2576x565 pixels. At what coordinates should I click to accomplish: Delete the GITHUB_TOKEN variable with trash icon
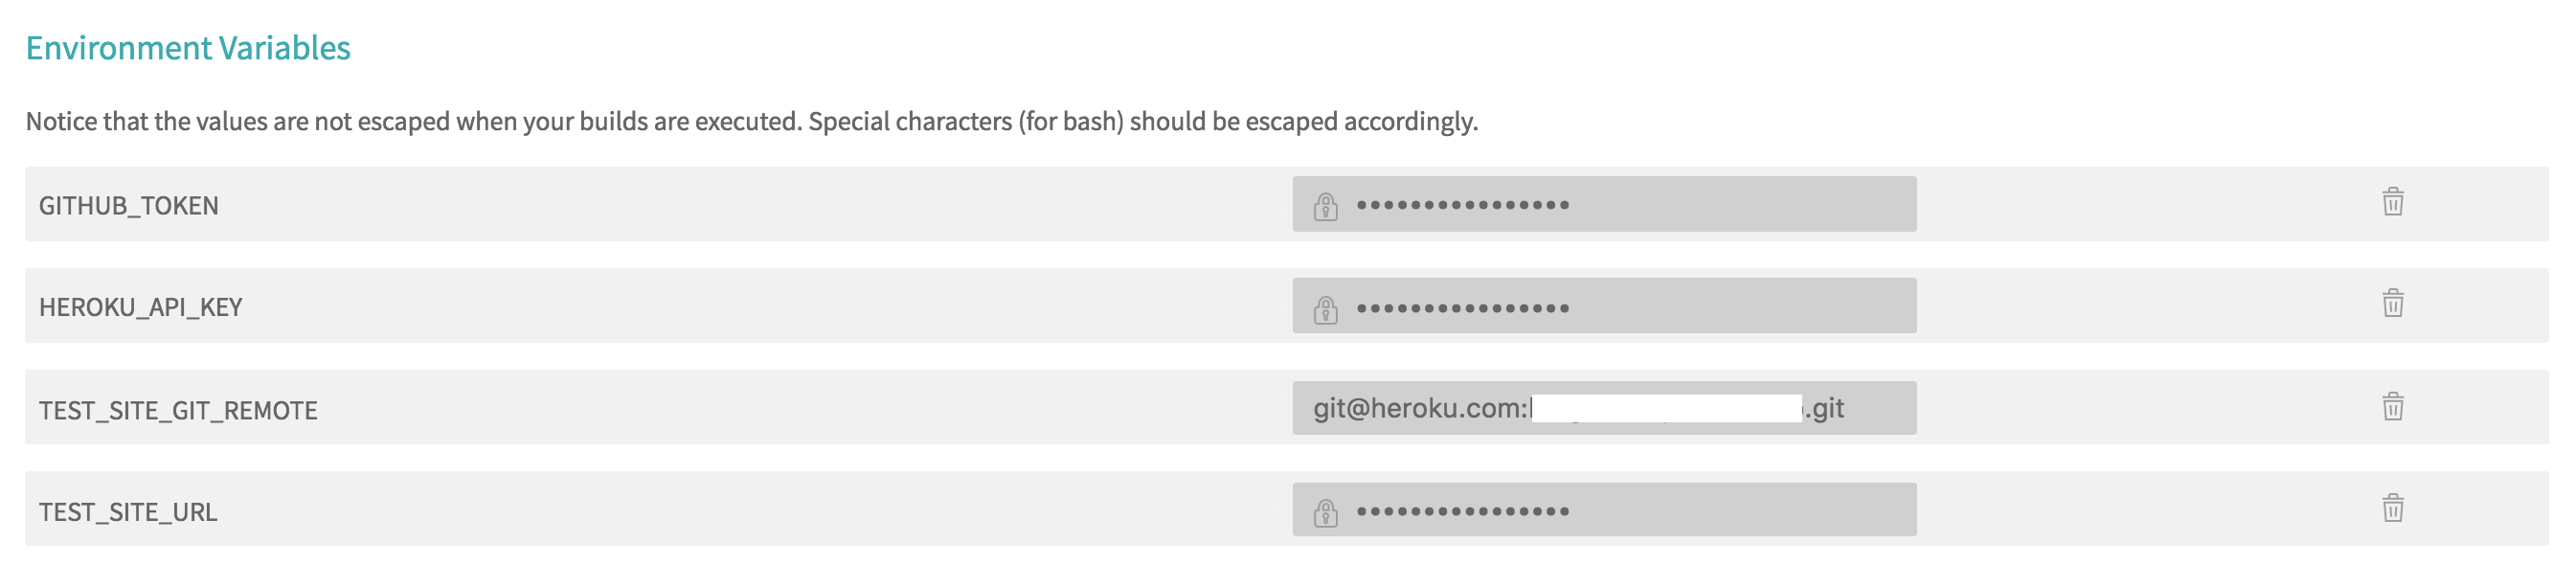coord(2393,202)
